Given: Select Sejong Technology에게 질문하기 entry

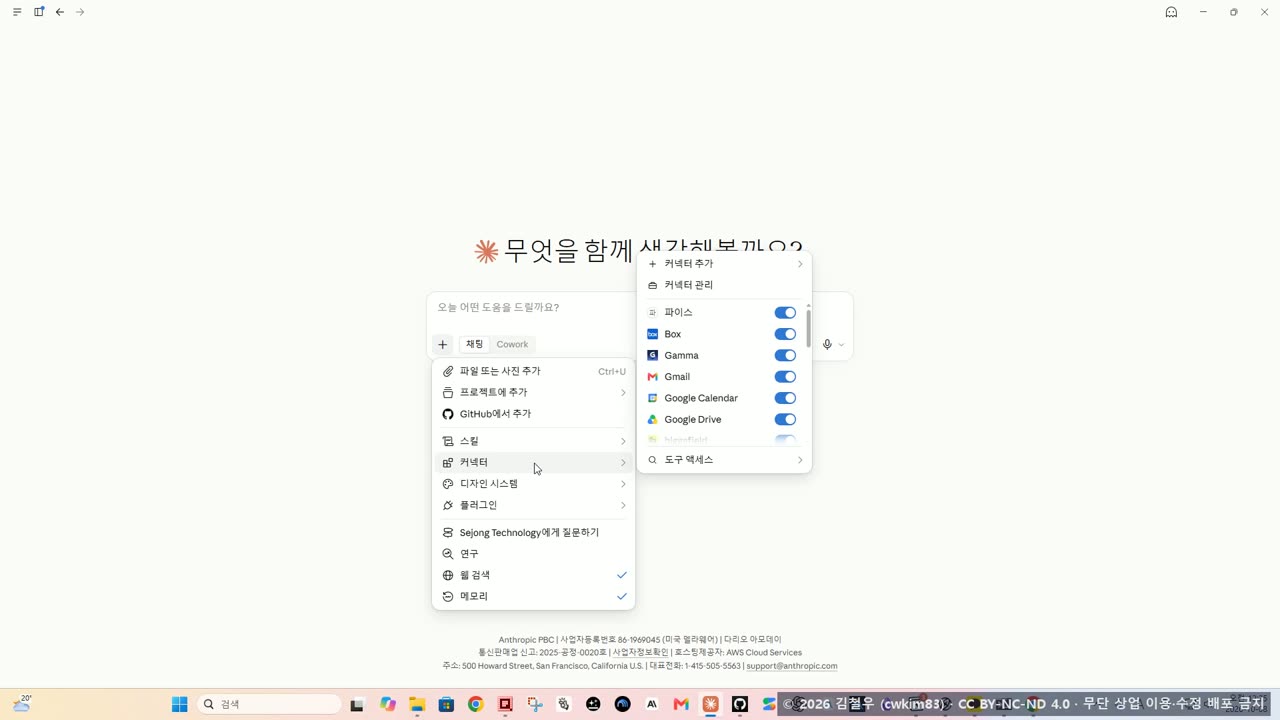Looking at the screenshot, I should 534,533.
